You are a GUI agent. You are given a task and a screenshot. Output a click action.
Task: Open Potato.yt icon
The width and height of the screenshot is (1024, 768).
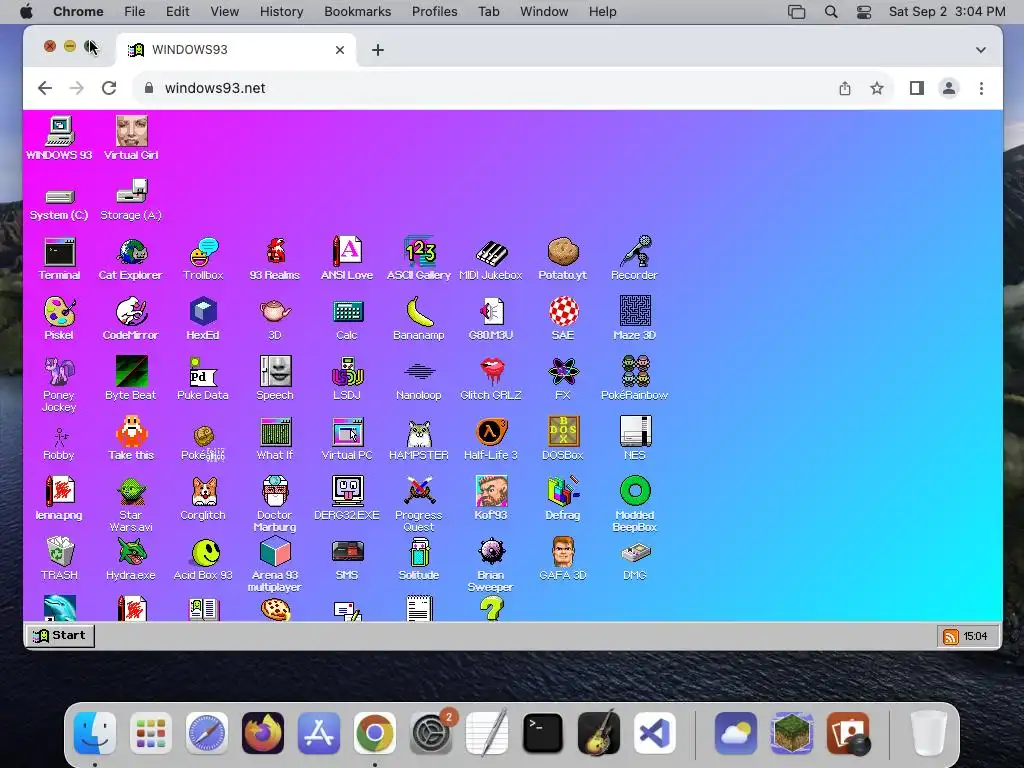[563, 259]
